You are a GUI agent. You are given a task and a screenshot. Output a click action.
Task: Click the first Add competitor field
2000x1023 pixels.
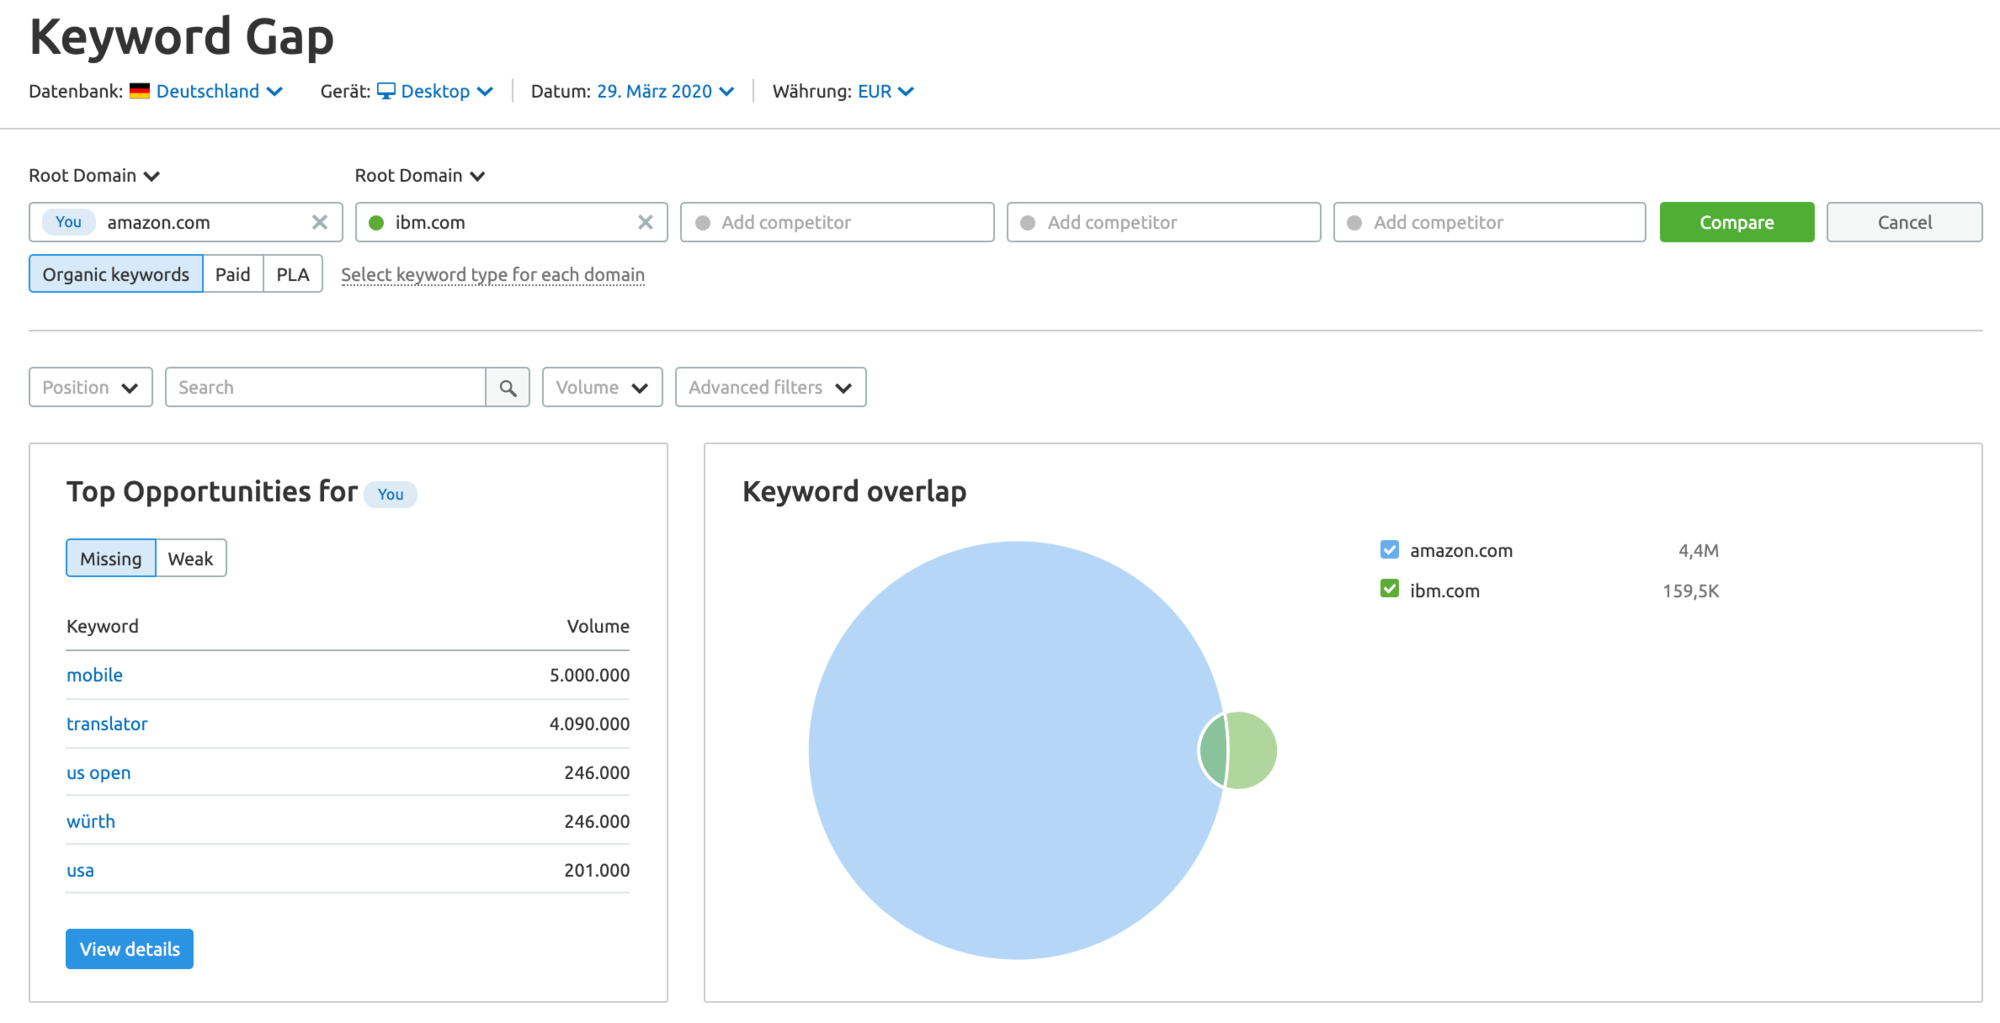point(837,222)
